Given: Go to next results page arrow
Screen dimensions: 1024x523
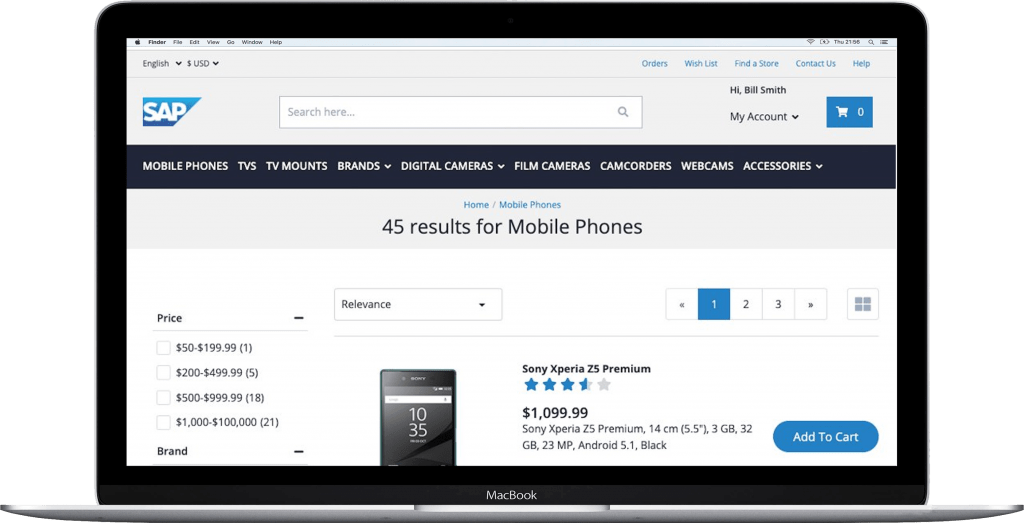Looking at the screenshot, I should click(810, 304).
